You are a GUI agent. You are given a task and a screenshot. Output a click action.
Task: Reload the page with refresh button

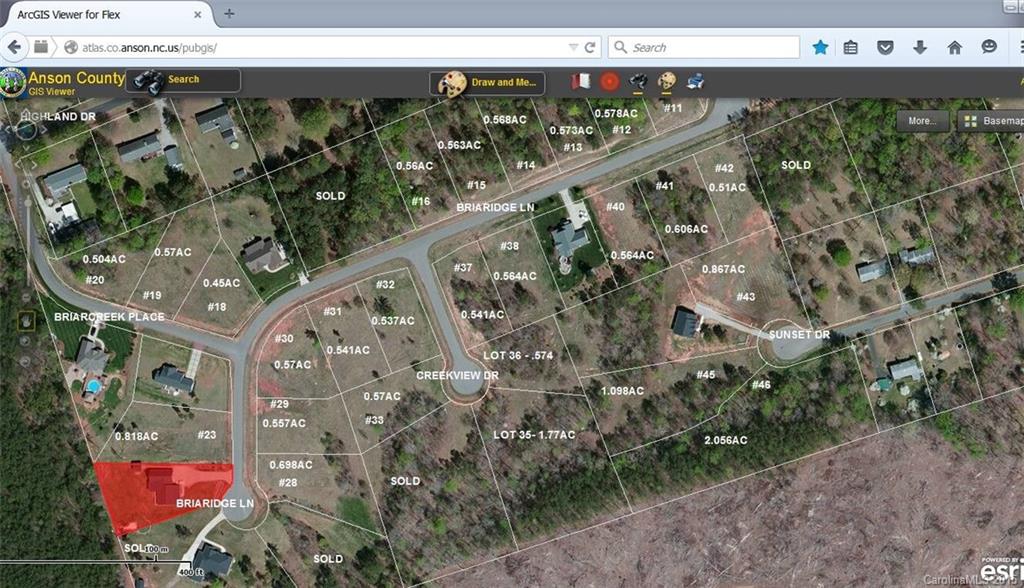coord(590,48)
